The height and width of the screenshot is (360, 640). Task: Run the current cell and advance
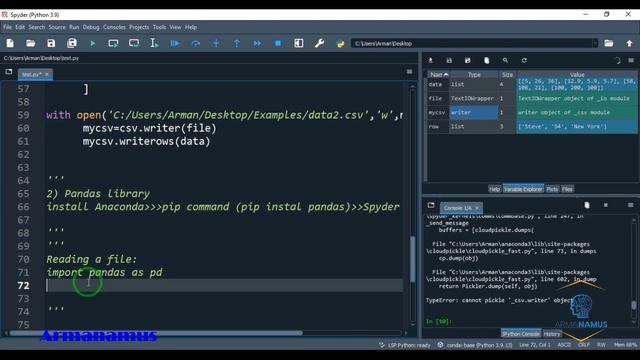coord(134,43)
